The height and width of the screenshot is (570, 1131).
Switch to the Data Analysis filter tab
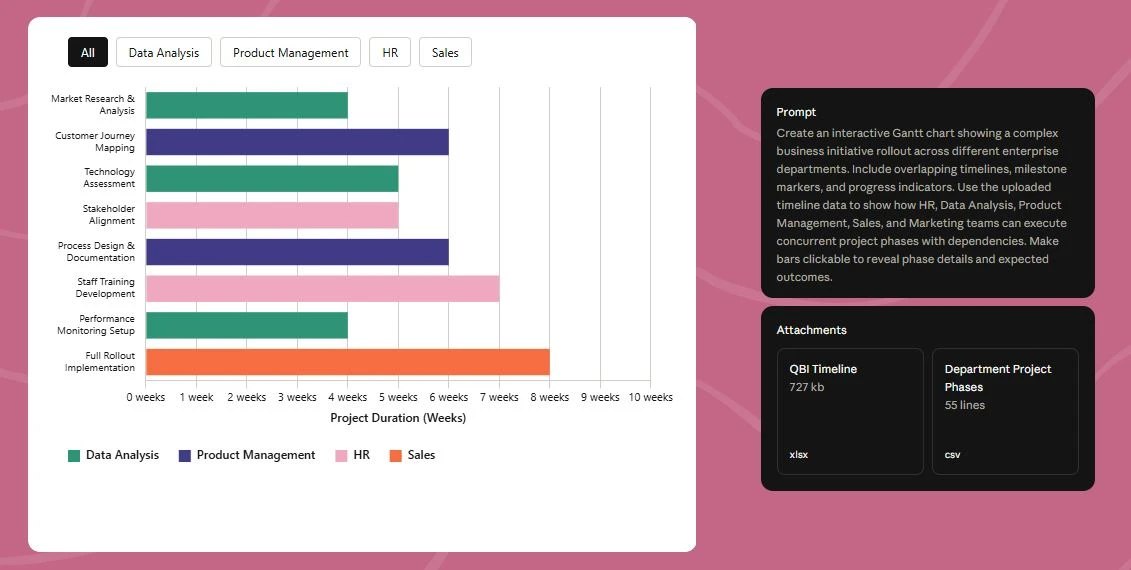pos(164,53)
